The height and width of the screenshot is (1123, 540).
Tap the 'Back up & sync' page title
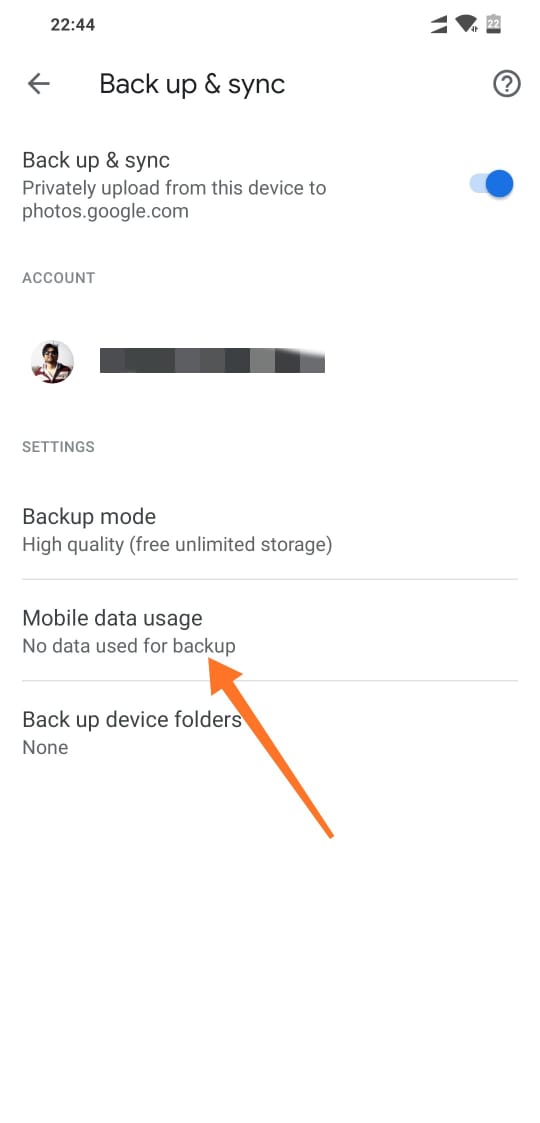click(x=192, y=85)
